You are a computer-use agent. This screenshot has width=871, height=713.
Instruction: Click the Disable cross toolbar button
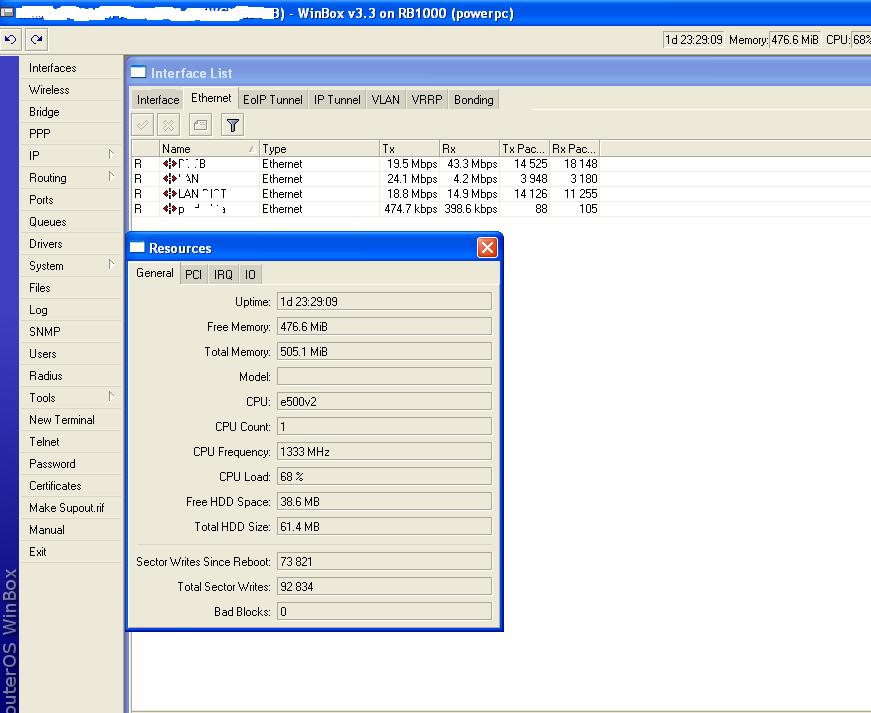pyautogui.click(x=168, y=125)
